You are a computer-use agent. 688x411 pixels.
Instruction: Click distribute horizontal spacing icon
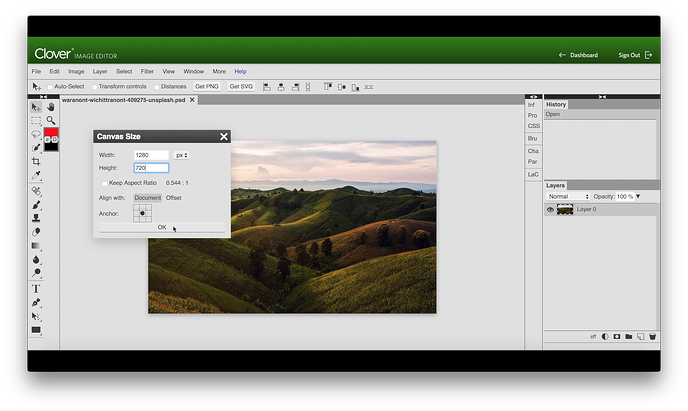(x=369, y=87)
